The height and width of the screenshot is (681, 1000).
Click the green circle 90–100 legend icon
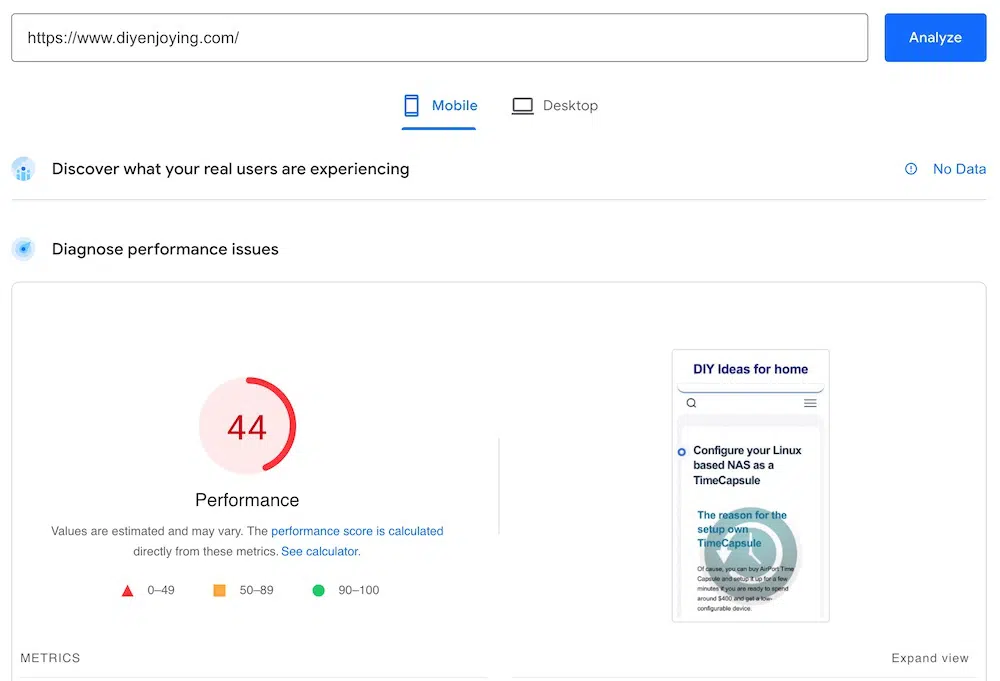(x=318, y=590)
